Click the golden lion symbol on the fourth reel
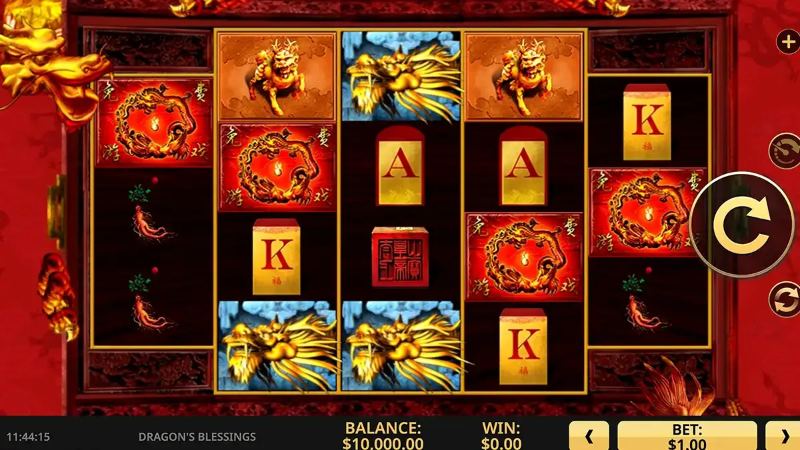The height and width of the screenshot is (450, 800). [x=523, y=77]
